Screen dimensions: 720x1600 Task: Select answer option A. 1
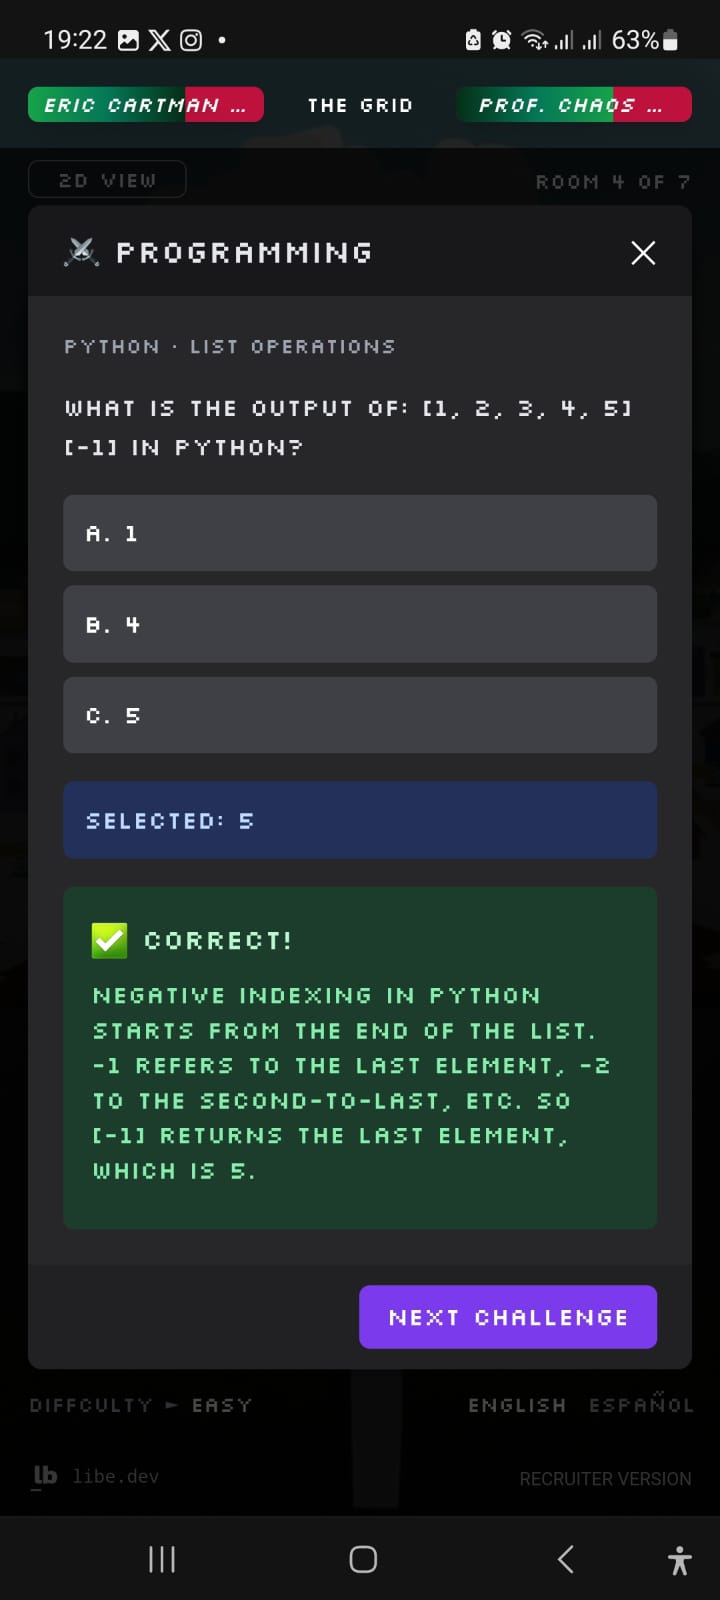[360, 533]
